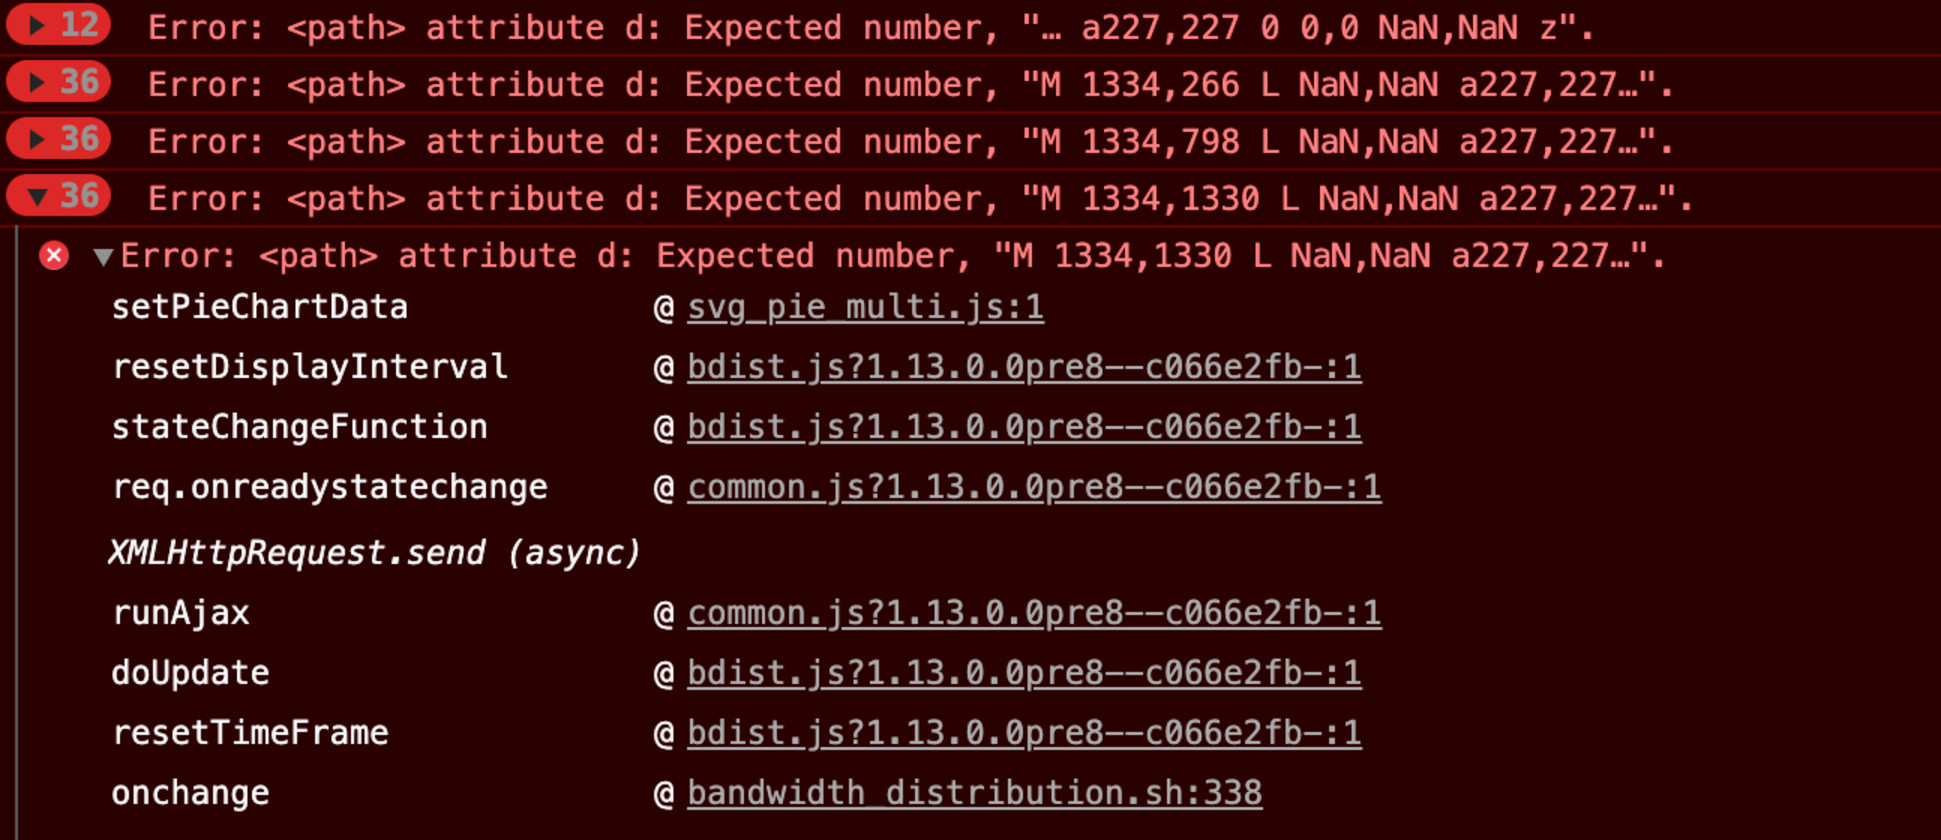Select the setPieChartData stack frame

pyautogui.click(x=260, y=307)
